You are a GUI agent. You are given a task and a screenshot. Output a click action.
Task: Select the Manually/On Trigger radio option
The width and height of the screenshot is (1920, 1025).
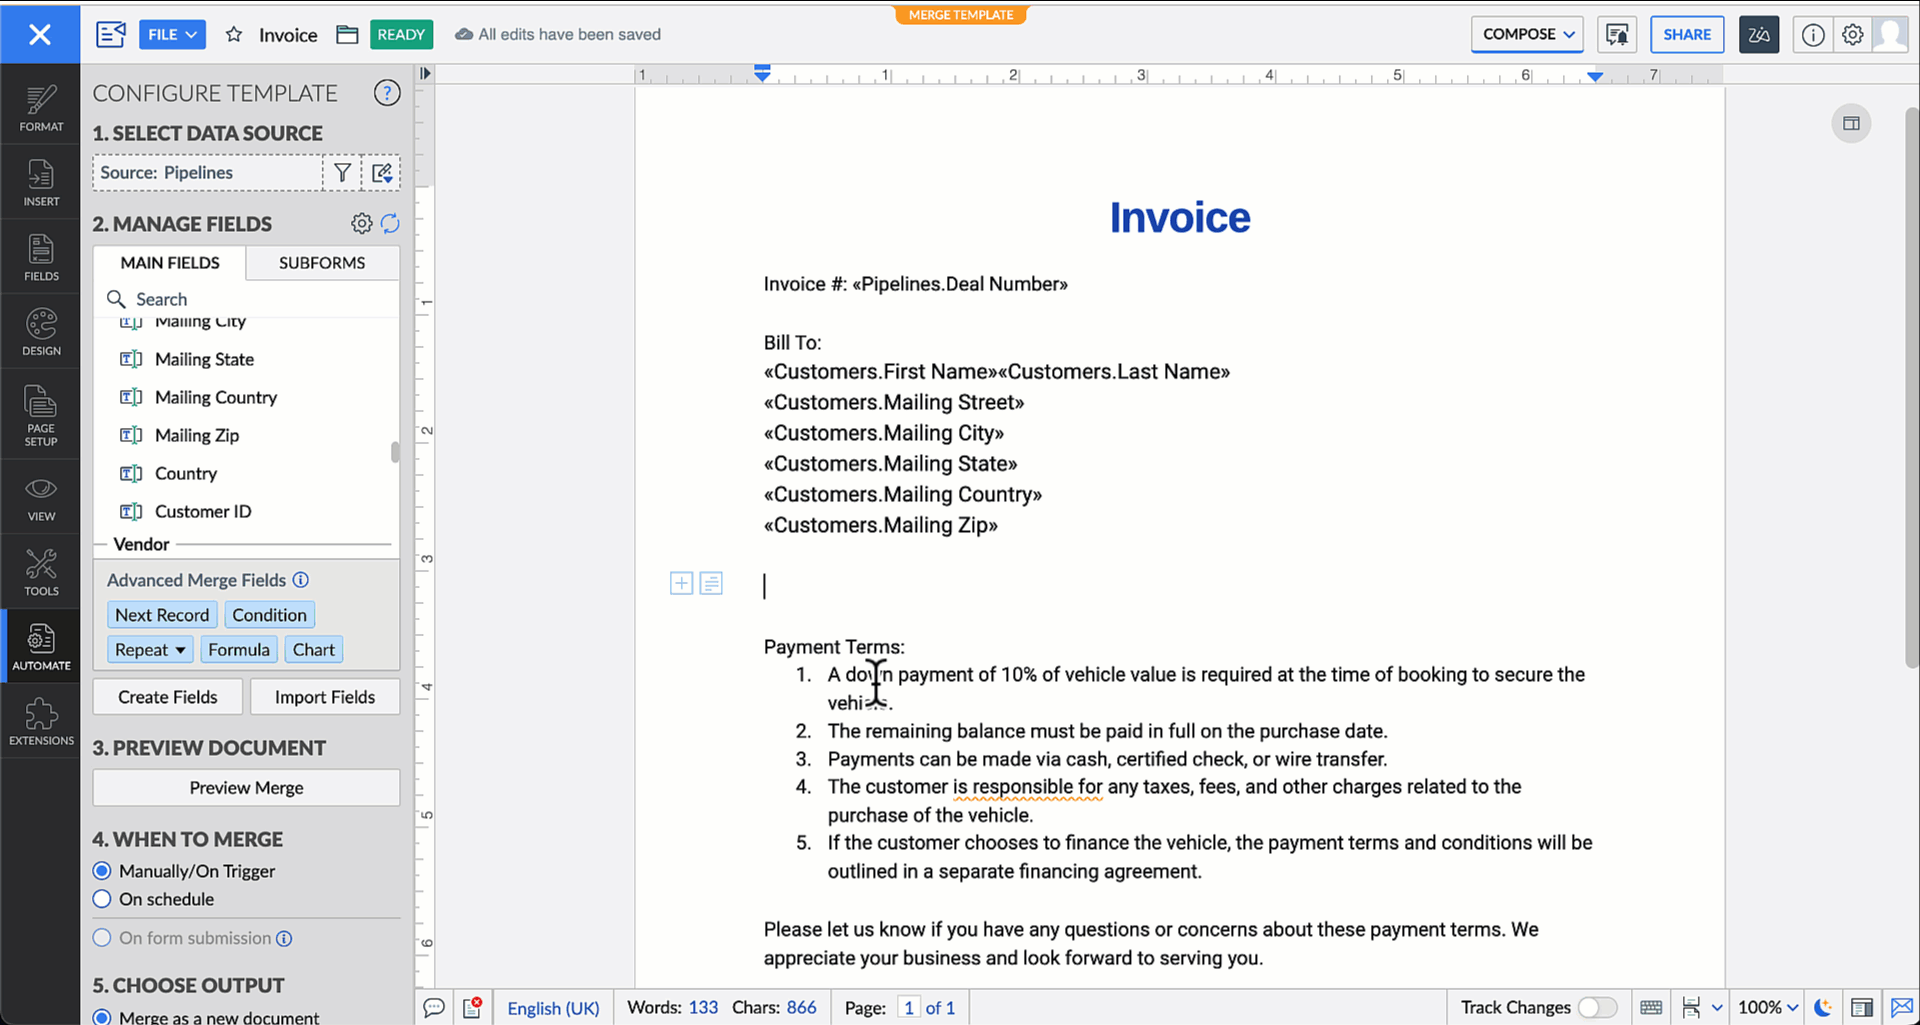(x=102, y=871)
